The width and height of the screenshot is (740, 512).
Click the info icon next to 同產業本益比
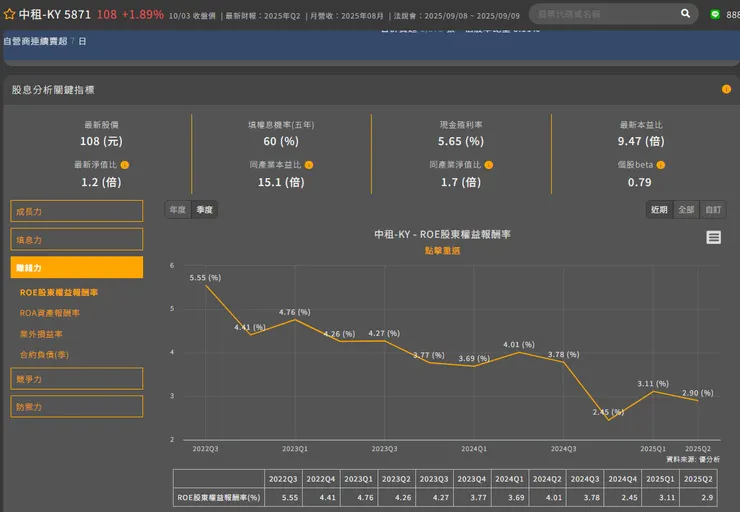point(309,165)
